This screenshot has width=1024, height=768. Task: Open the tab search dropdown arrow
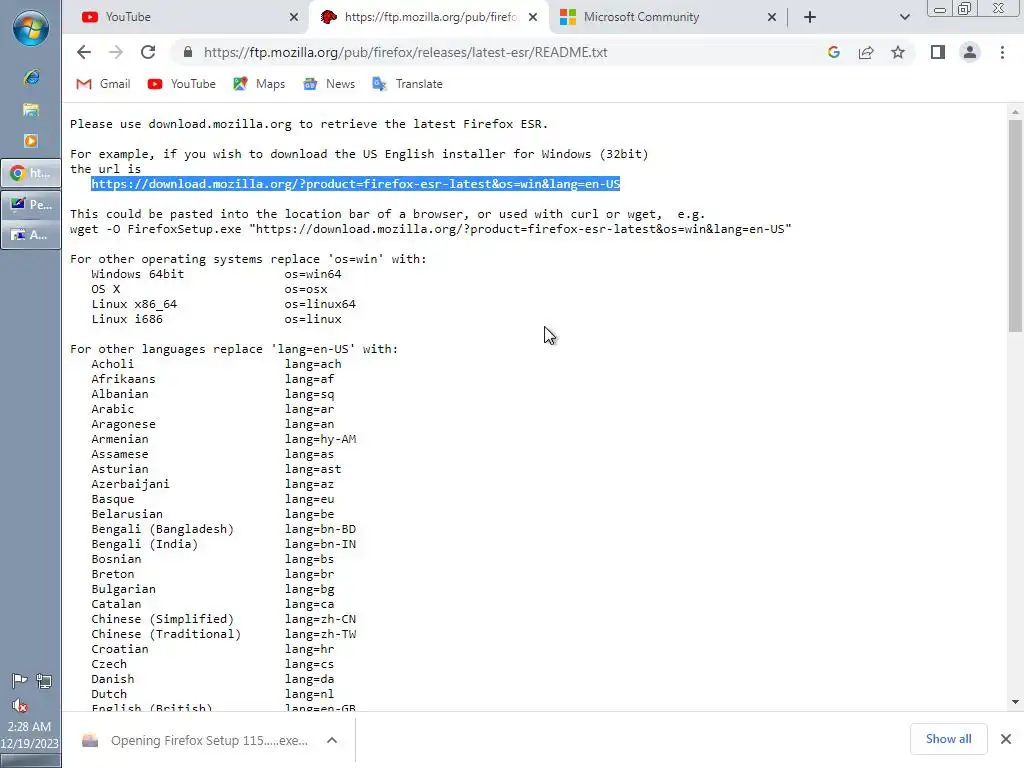[904, 18]
